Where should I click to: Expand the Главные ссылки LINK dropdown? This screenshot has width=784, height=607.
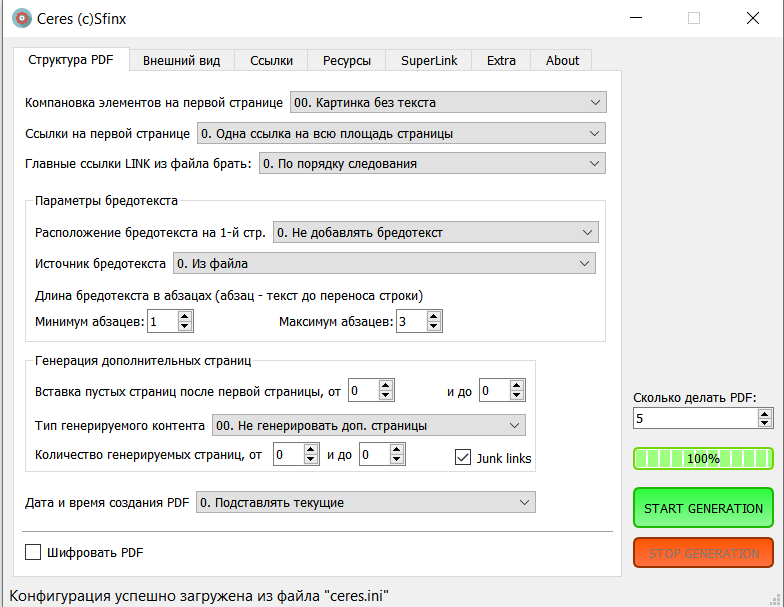coord(432,164)
